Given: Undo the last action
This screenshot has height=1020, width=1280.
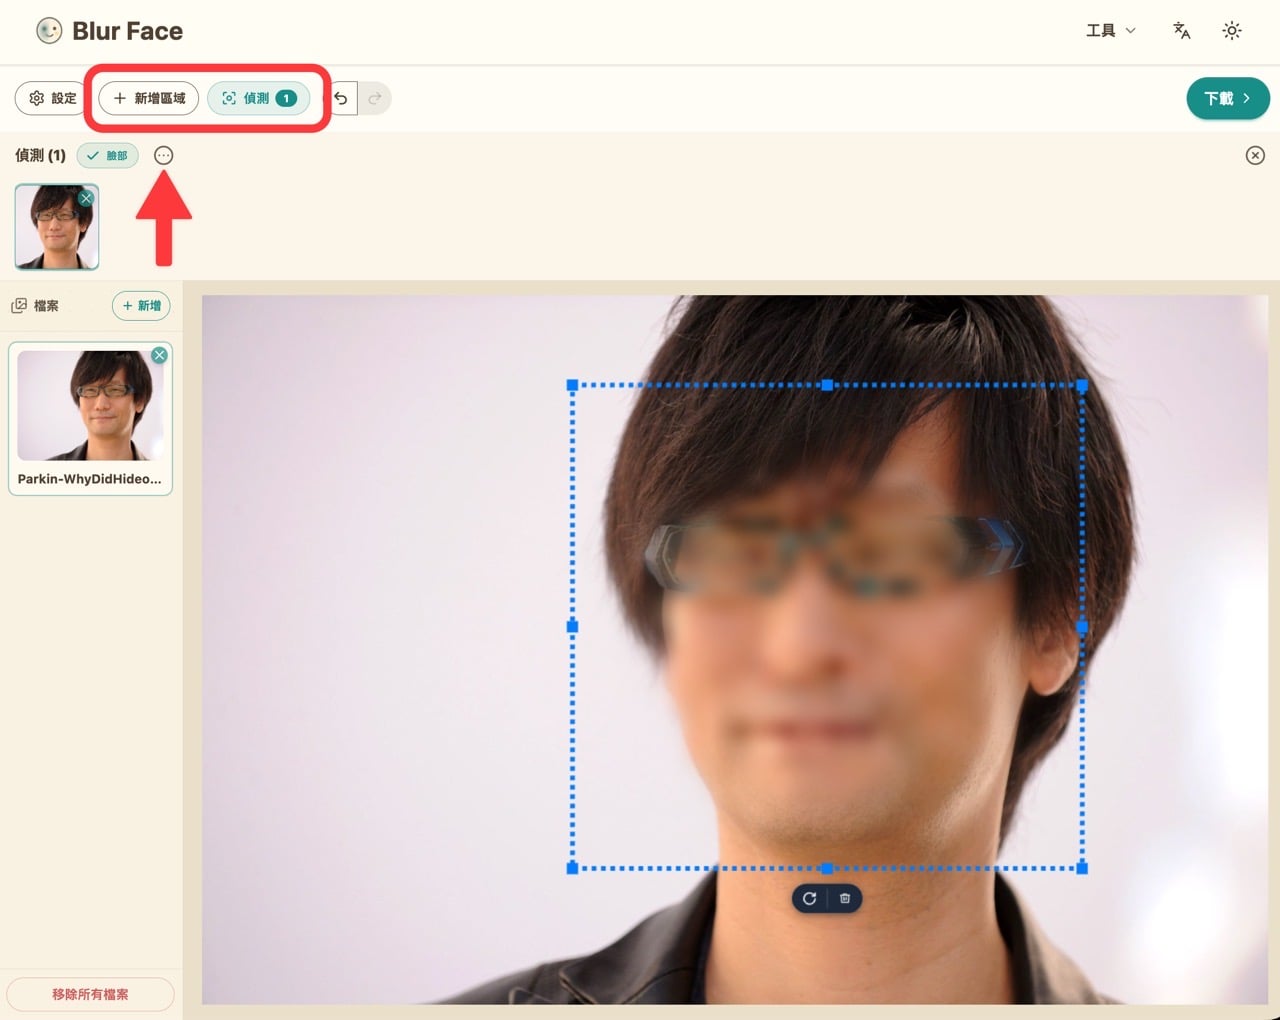Looking at the screenshot, I should (x=341, y=98).
